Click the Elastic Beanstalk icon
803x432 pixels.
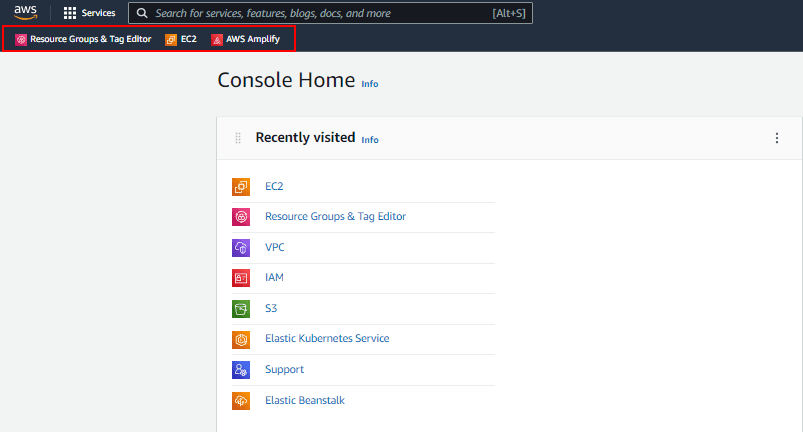(241, 401)
